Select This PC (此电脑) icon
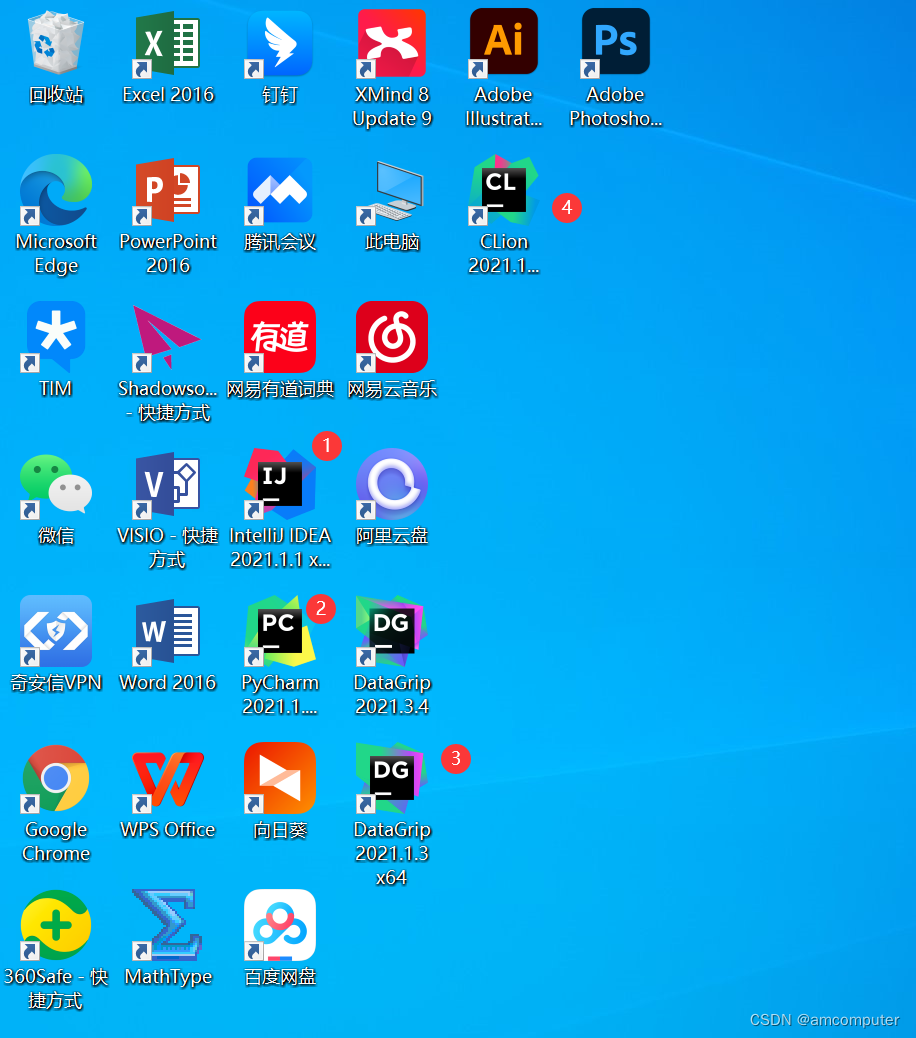This screenshot has width=916, height=1038. (x=392, y=192)
